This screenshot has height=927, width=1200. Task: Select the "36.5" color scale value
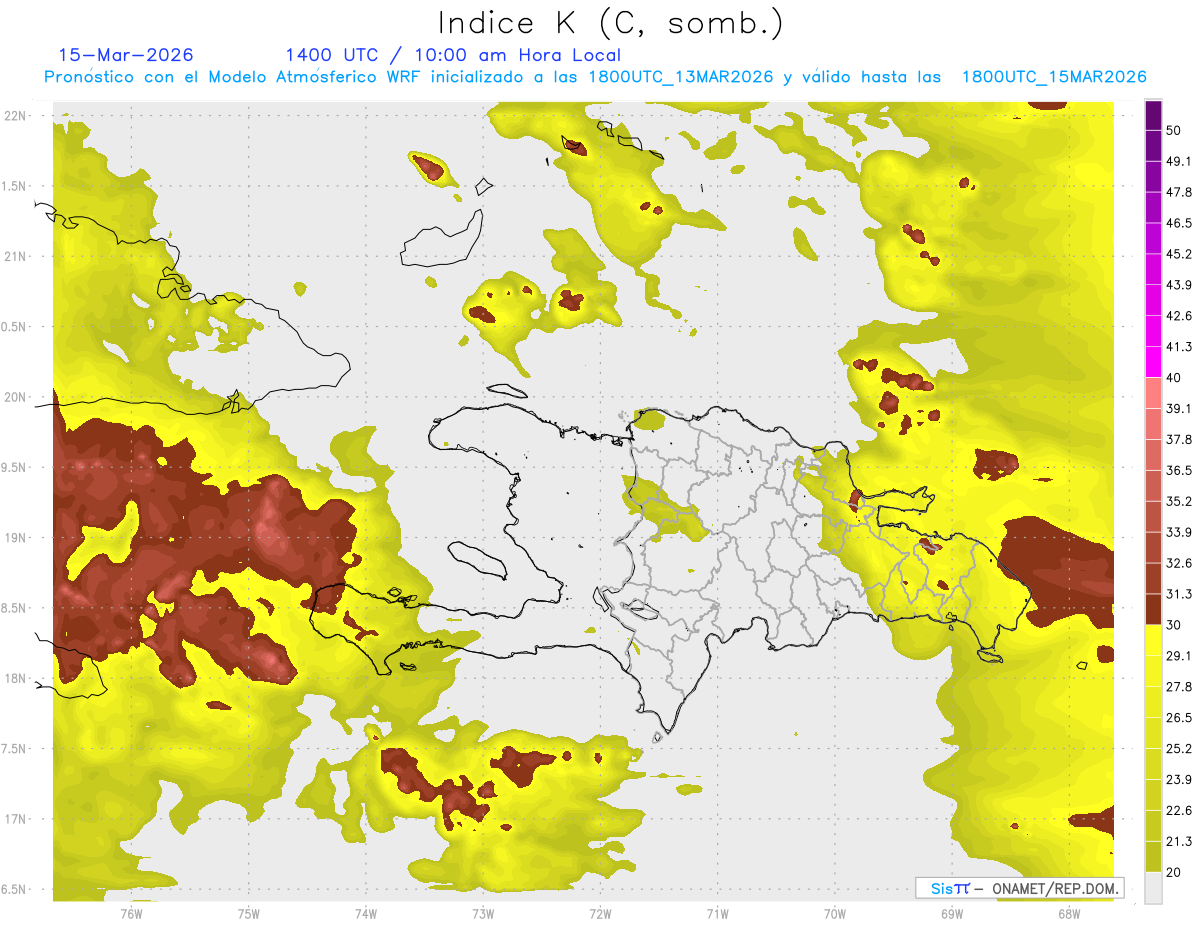[1179, 471]
